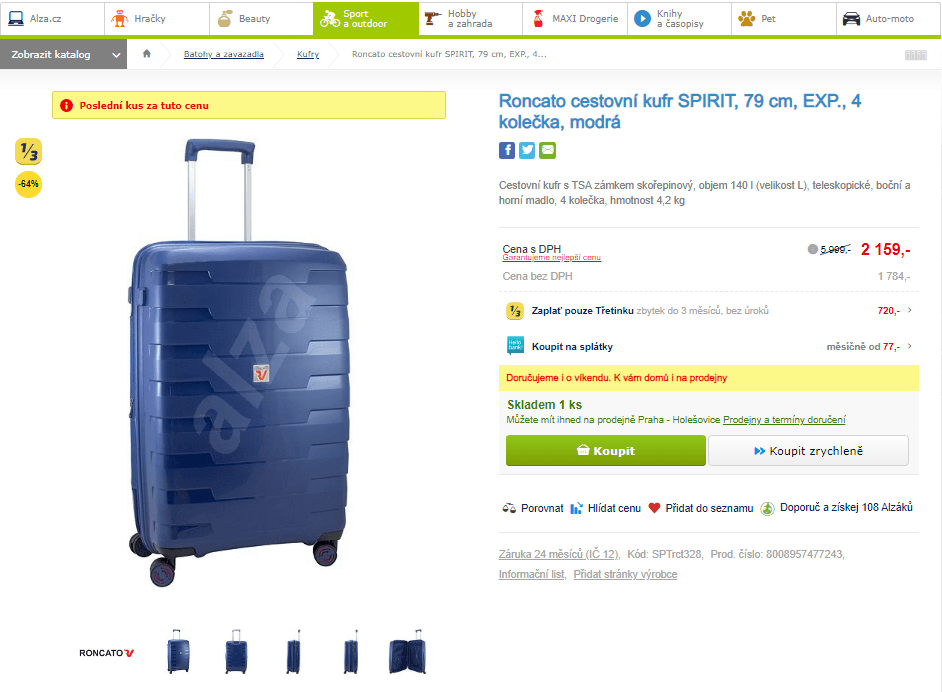This screenshot has width=942, height=692.
Task: Click the Doporuč a získej reward icon
Action: (766, 508)
